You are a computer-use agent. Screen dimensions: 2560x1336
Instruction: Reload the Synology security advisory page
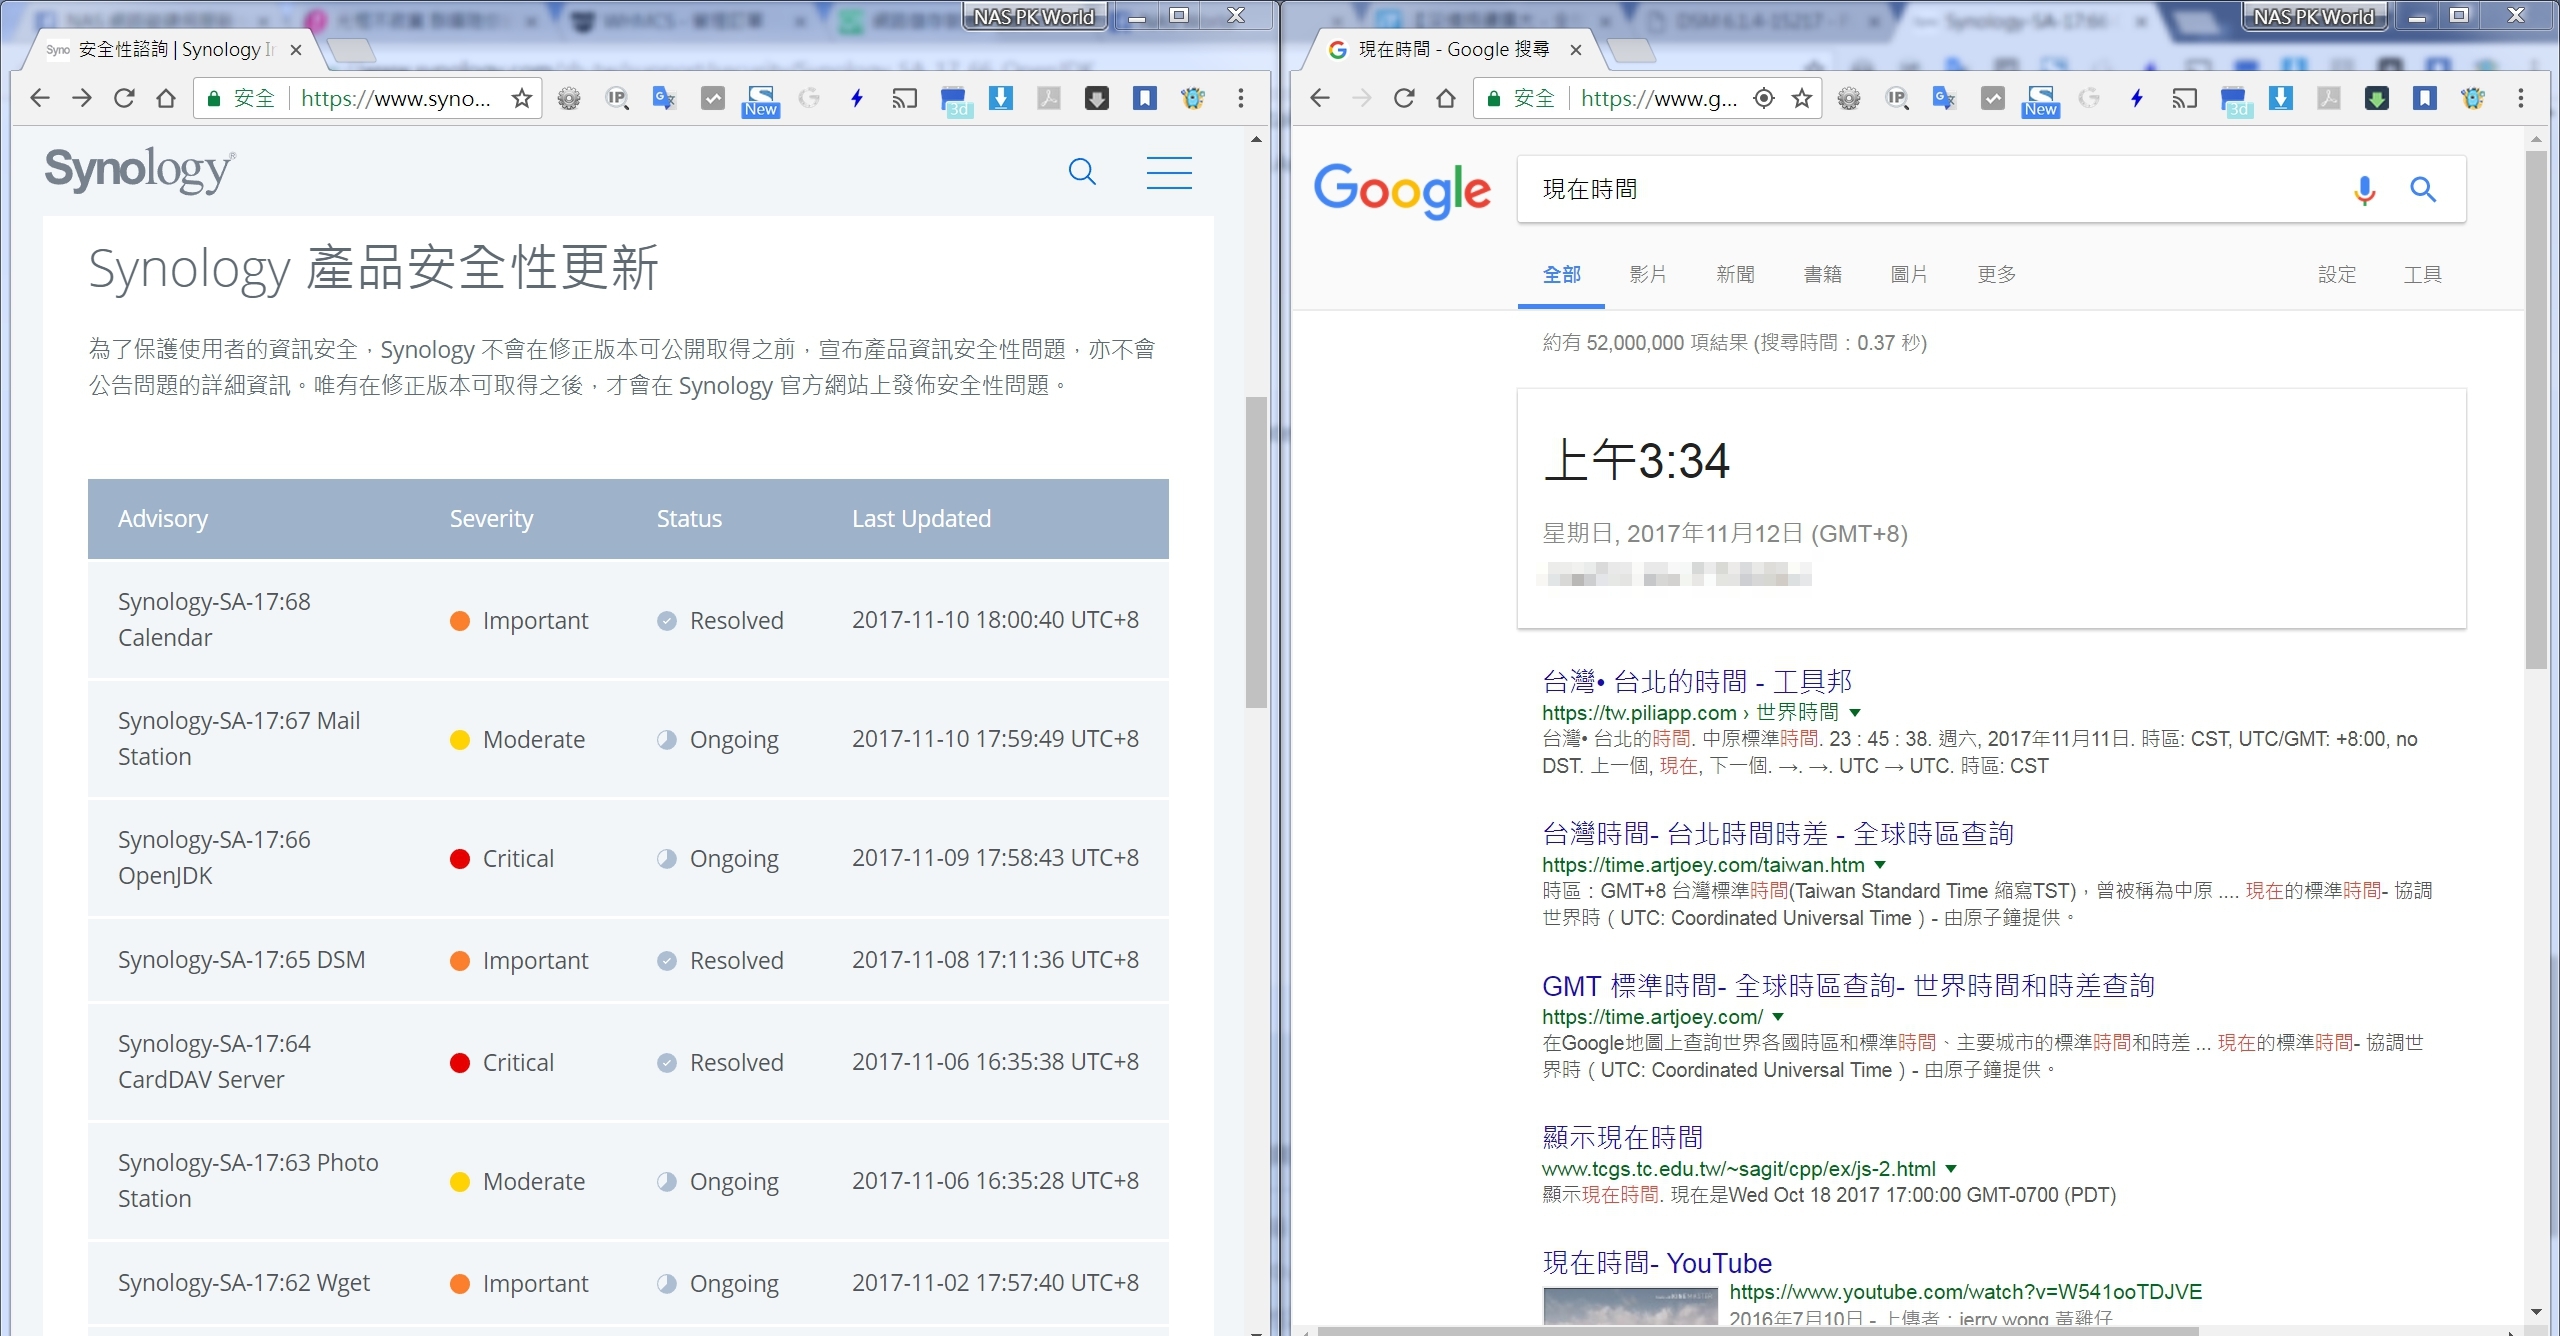[x=124, y=98]
